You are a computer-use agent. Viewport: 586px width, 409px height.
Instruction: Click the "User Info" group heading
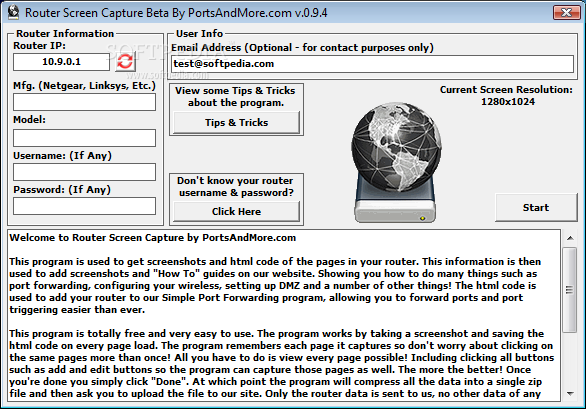(x=199, y=34)
